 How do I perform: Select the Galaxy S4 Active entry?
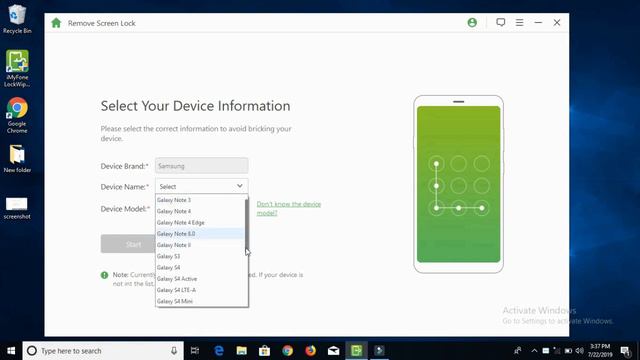(x=200, y=279)
